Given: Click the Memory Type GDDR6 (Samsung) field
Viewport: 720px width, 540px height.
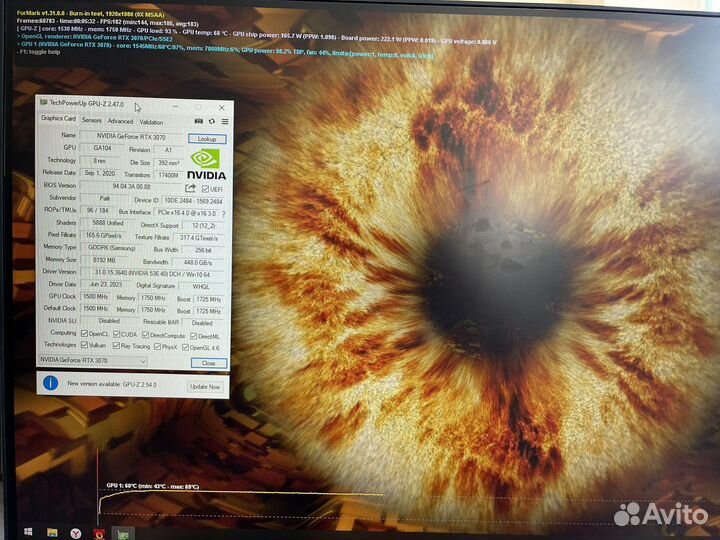Looking at the screenshot, I should tap(112, 248).
